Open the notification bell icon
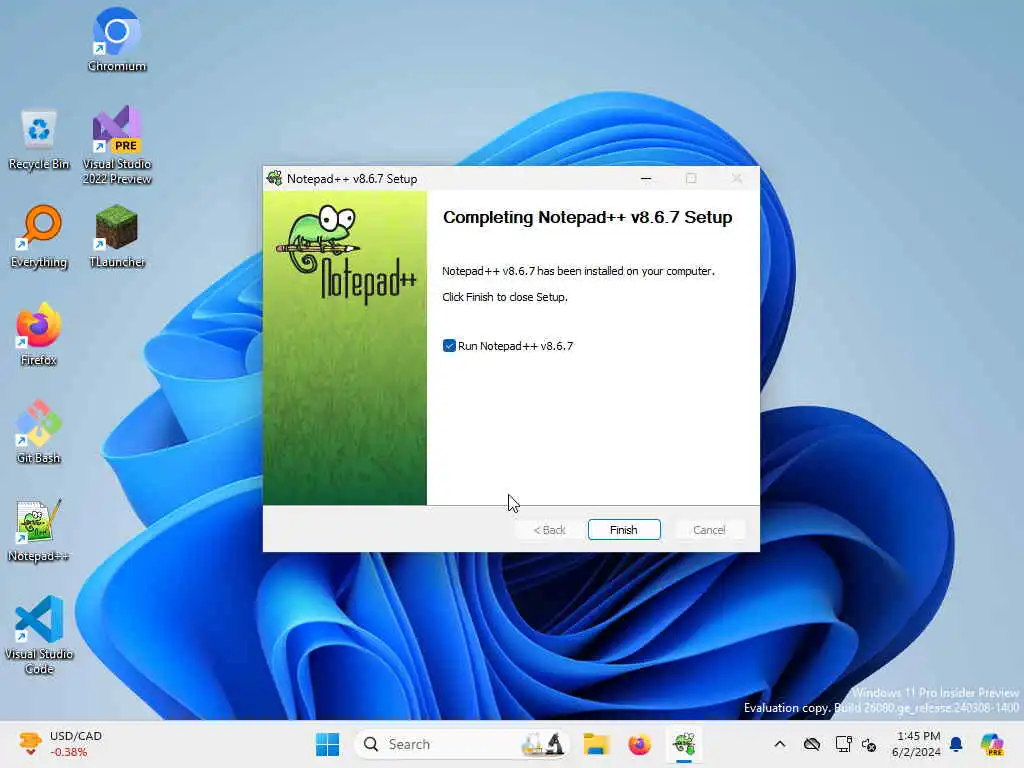 pyautogui.click(x=956, y=744)
